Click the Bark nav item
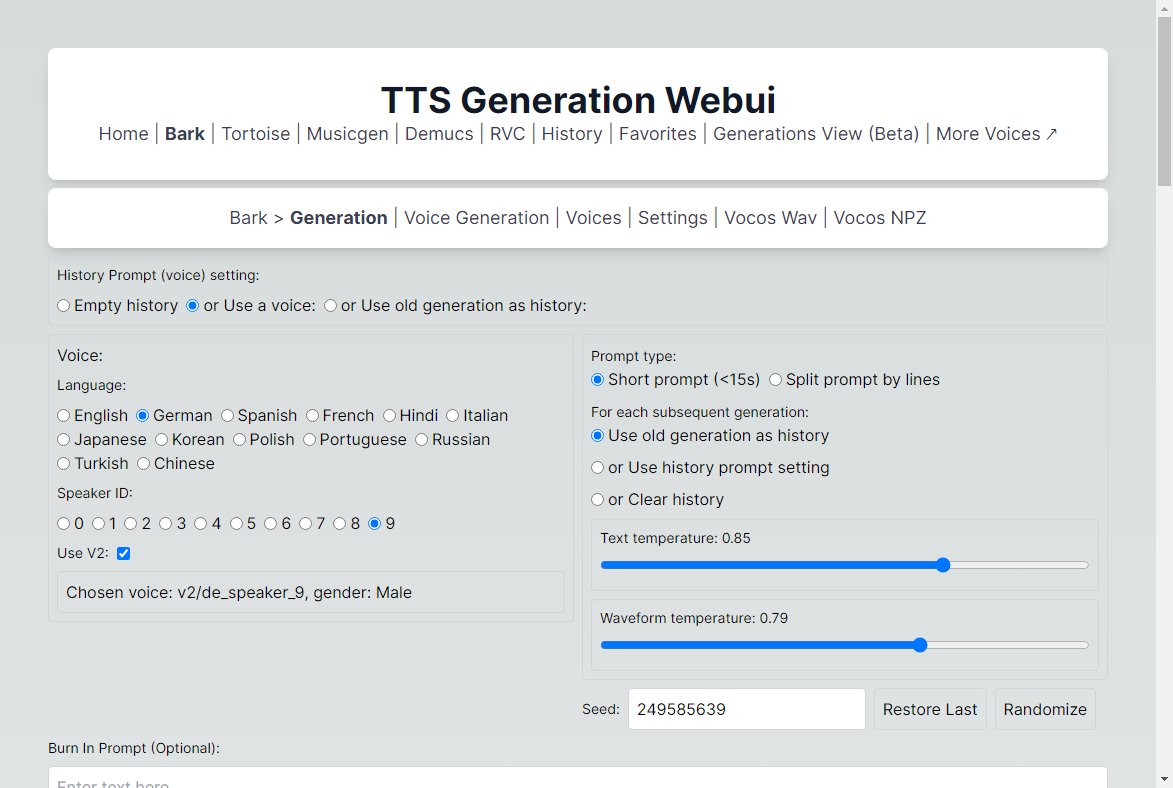This screenshot has height=788, width=1173. point(185,134)
